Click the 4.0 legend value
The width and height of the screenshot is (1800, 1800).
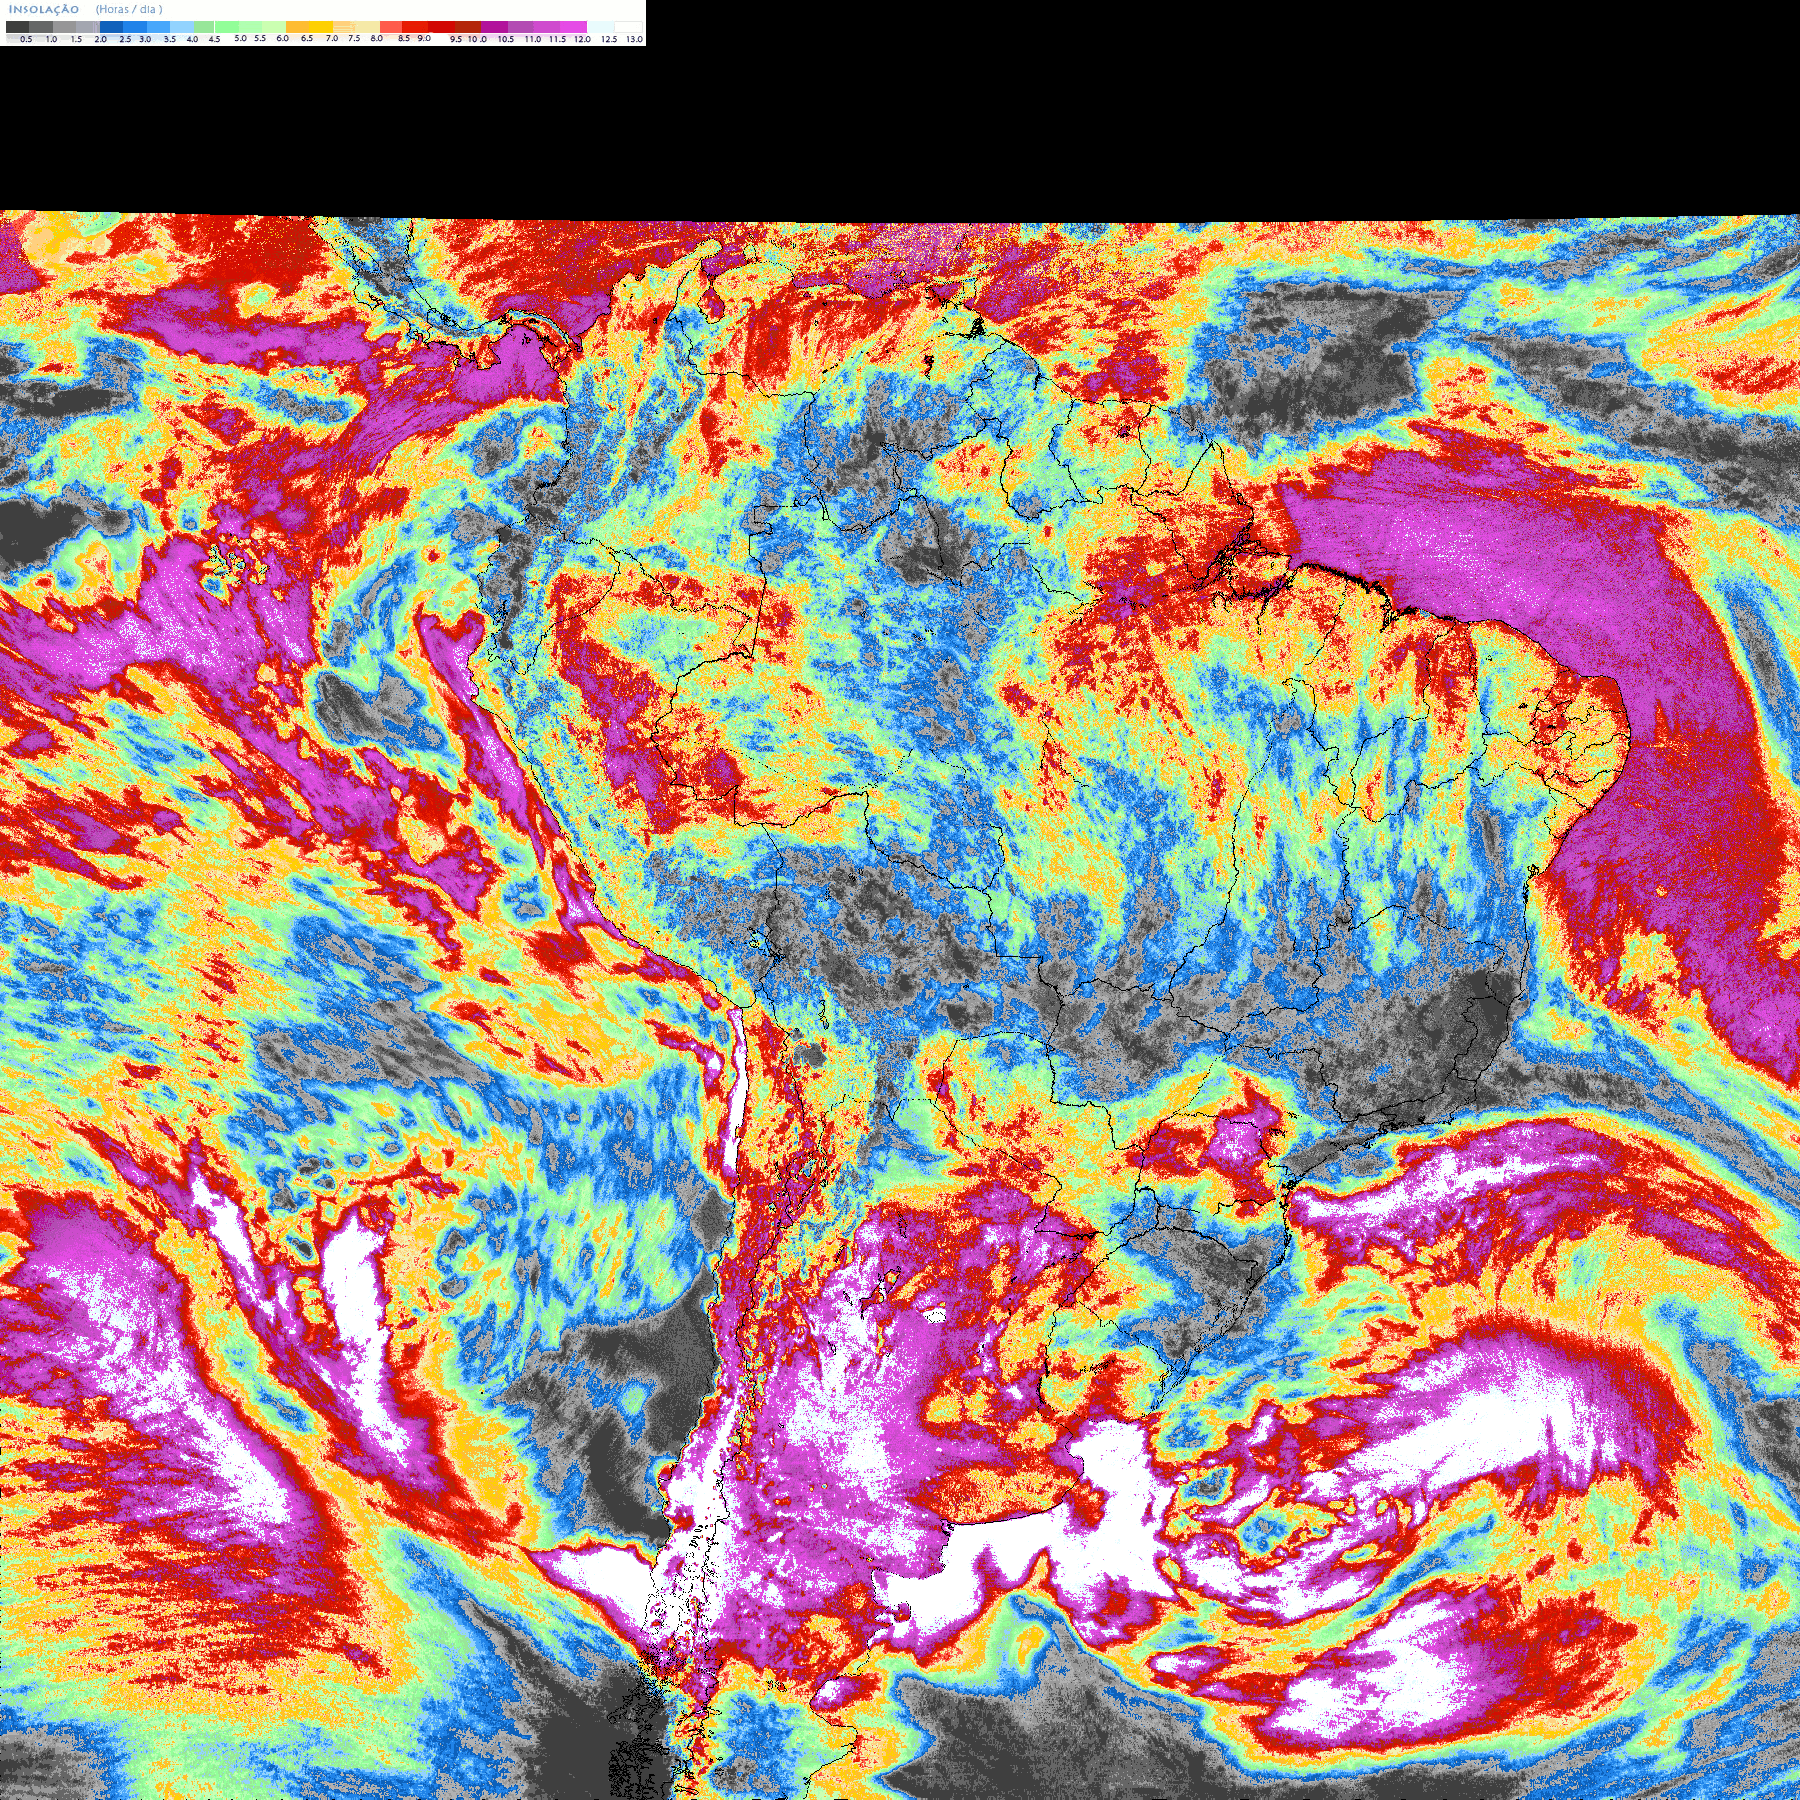pos(192,39)
